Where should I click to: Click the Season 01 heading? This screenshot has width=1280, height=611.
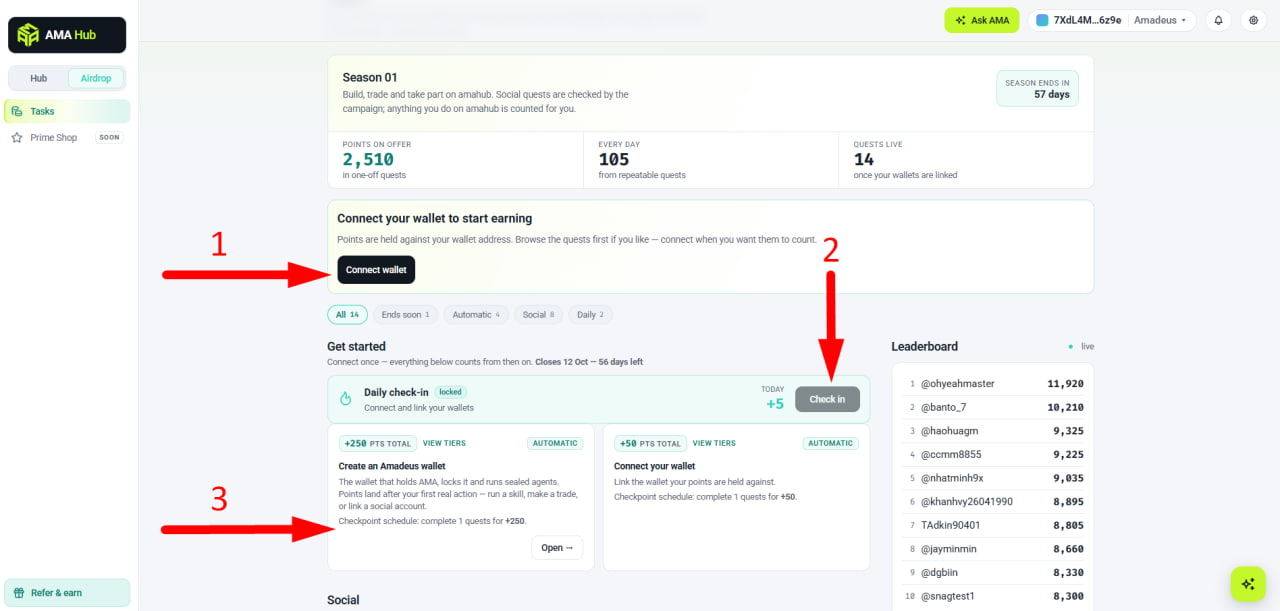(370, 77)
